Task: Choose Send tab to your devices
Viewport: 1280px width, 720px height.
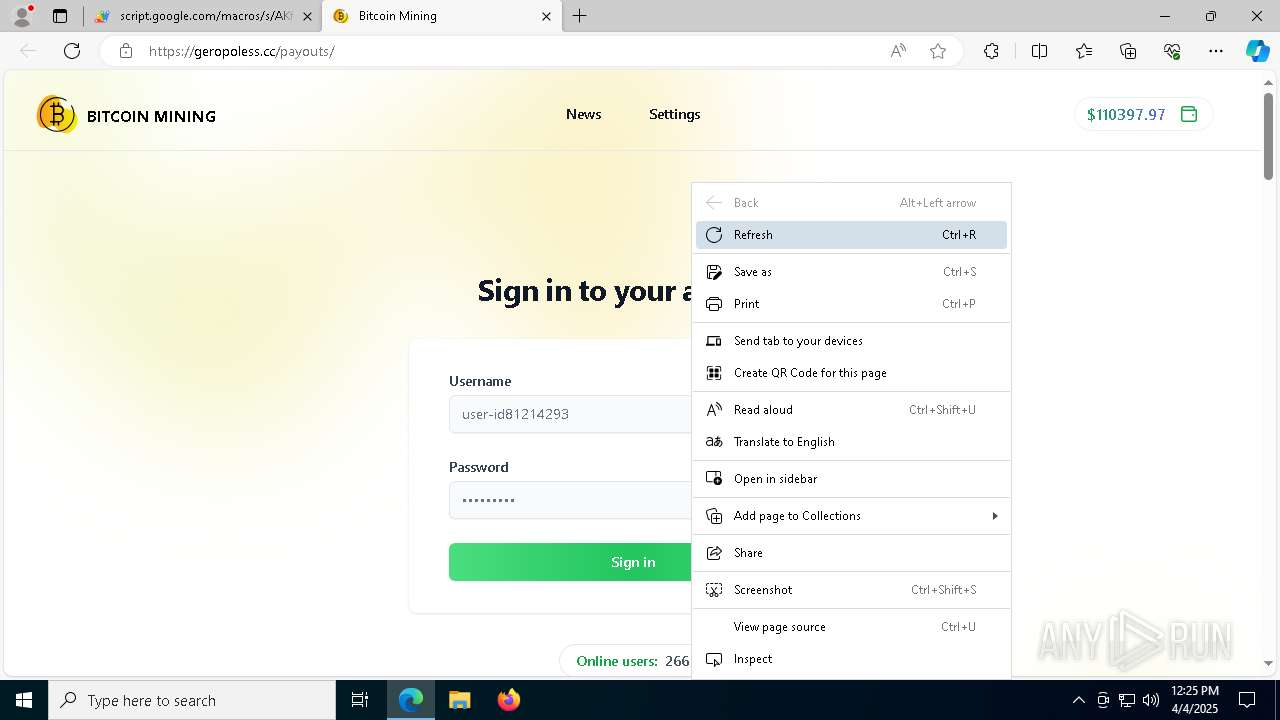Action: pyautogui.click(x=851, y=341)
